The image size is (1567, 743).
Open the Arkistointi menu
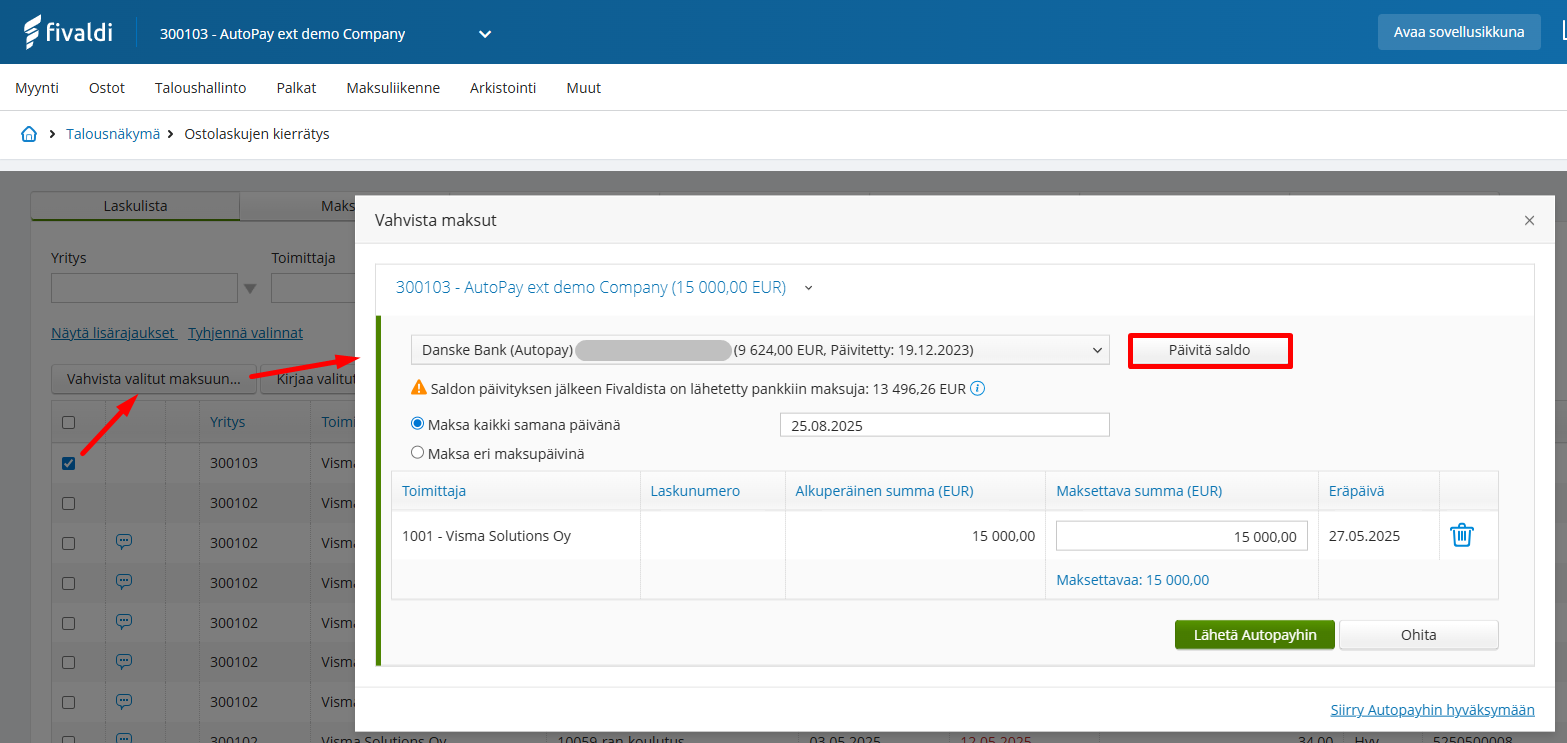503,88
